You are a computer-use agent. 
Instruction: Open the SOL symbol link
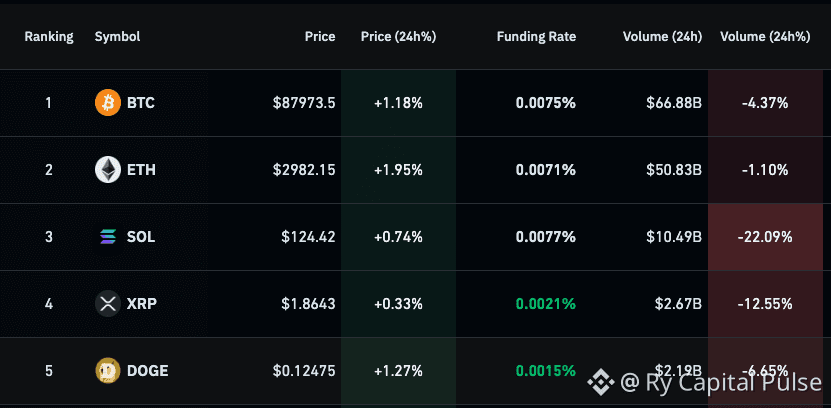click(x=141, y=237)
